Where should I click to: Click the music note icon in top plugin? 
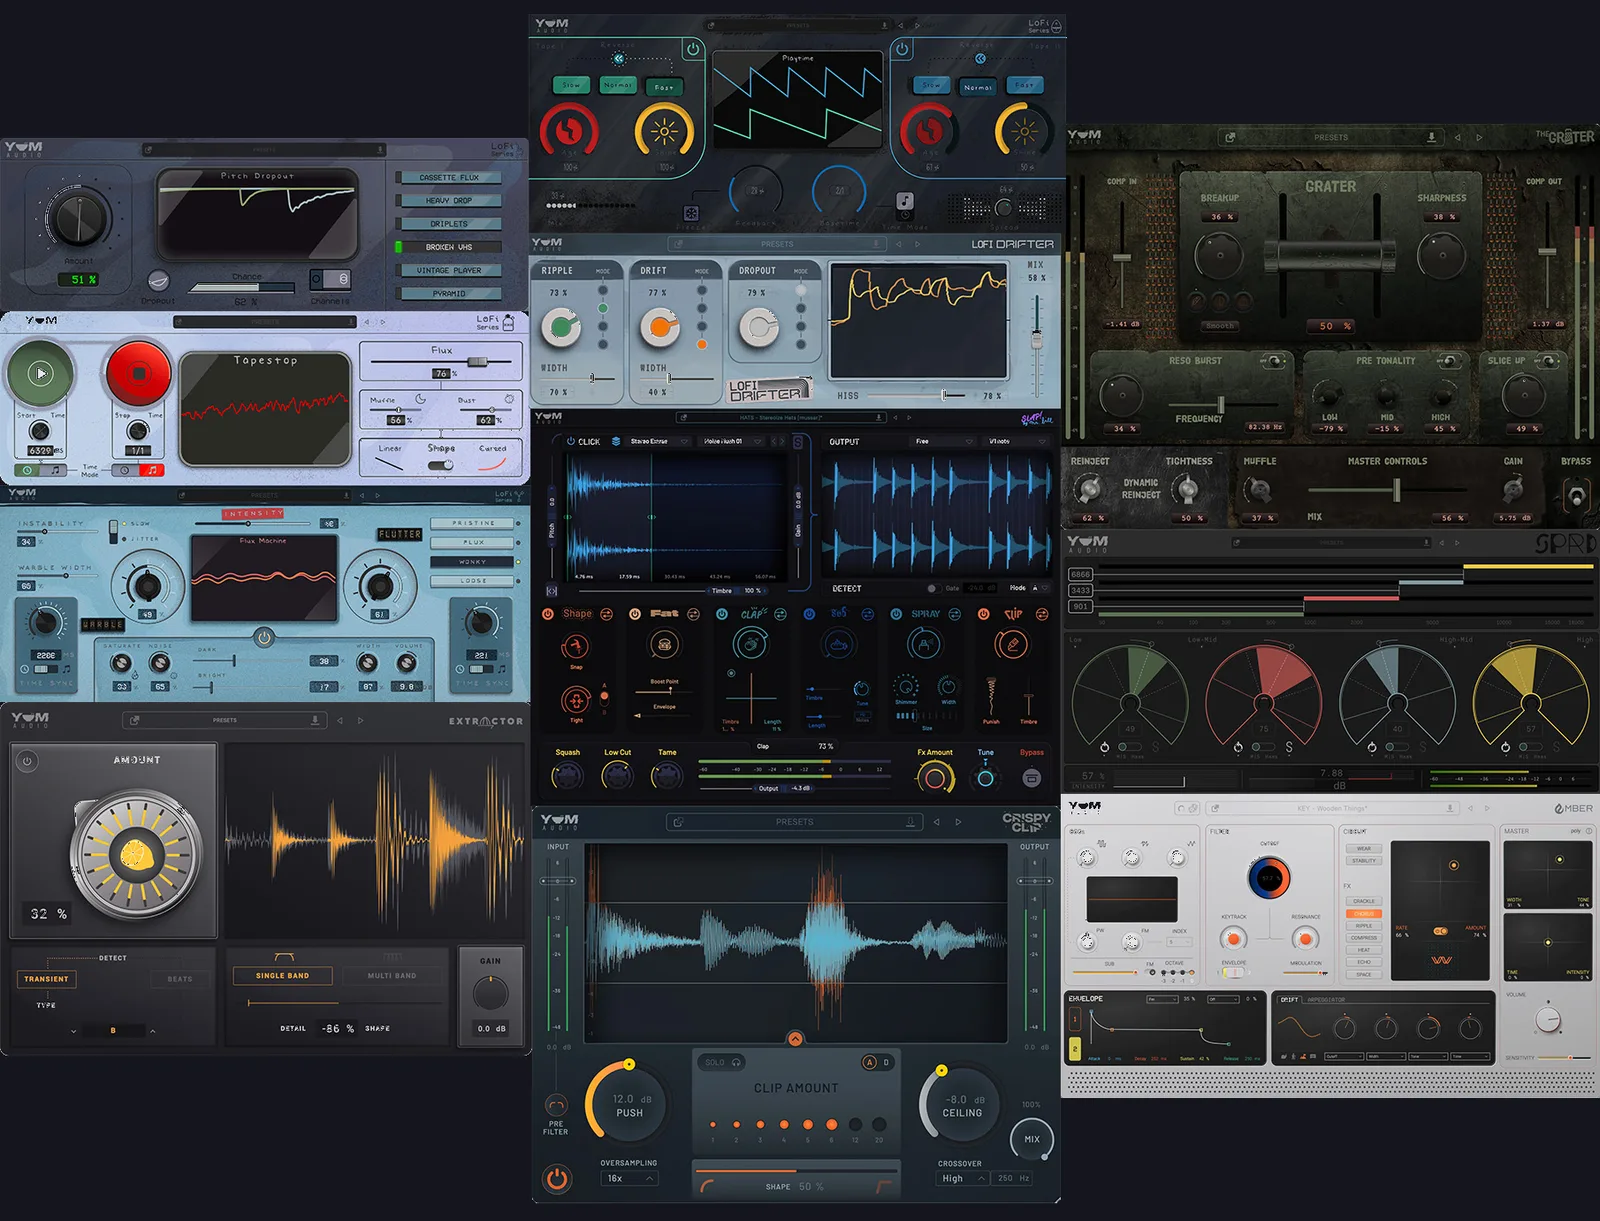(904, 201)
